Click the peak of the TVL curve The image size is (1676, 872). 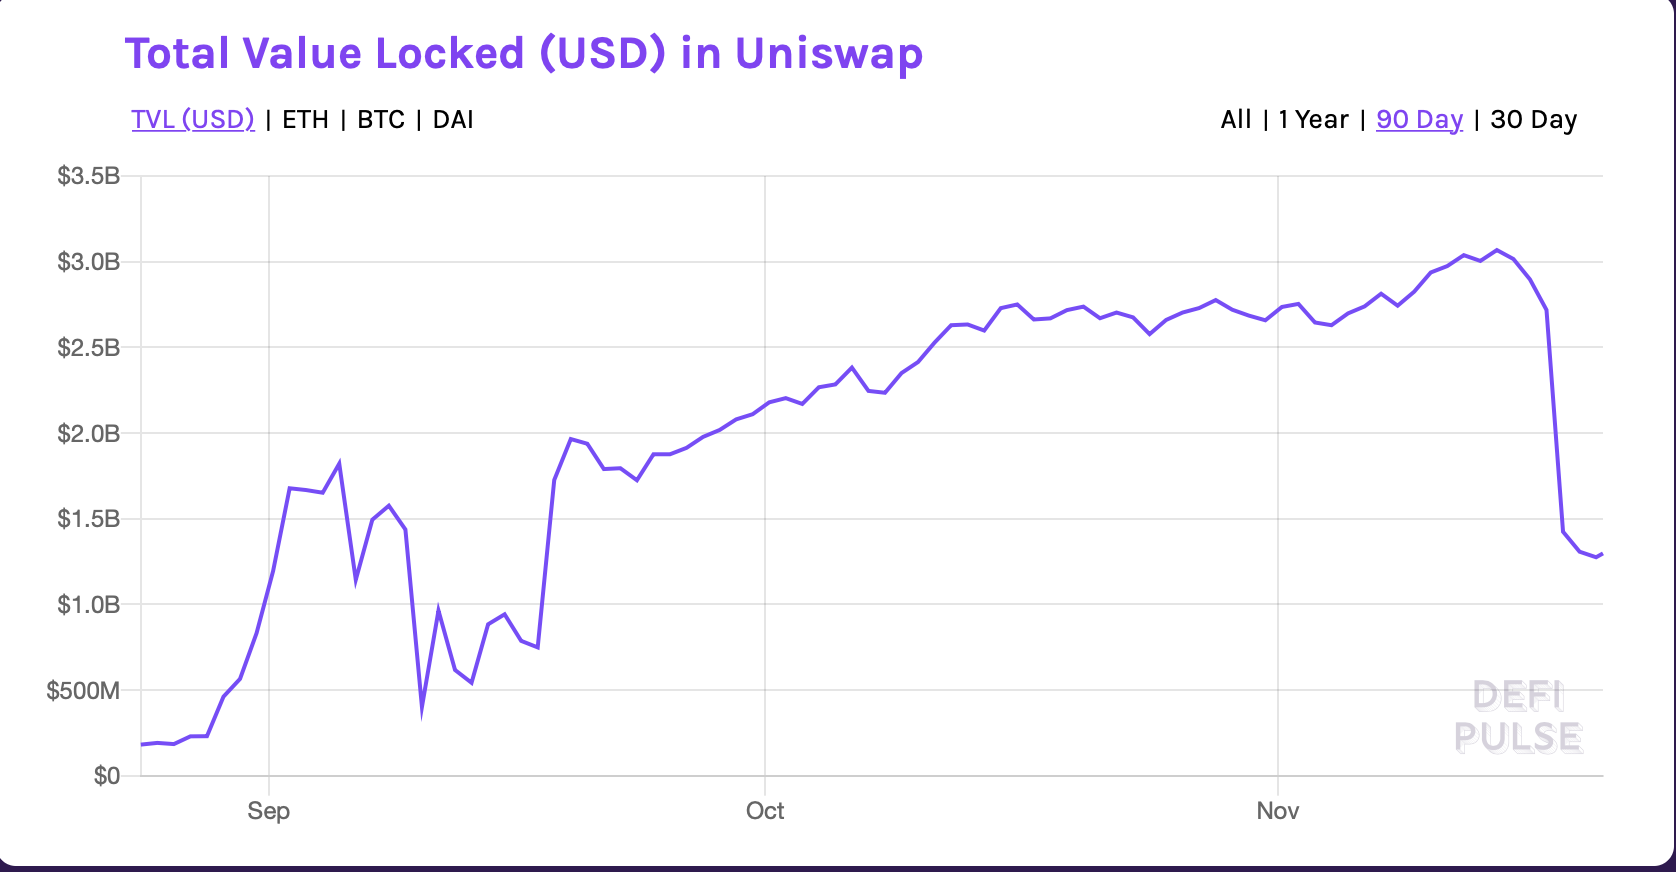click(x=1497, y=250)
